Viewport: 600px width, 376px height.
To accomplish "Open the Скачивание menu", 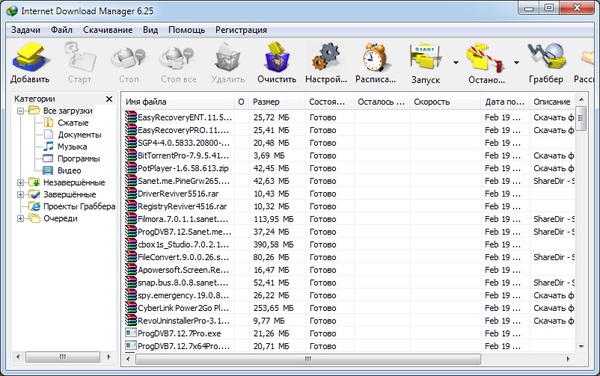I will (108, 30).
